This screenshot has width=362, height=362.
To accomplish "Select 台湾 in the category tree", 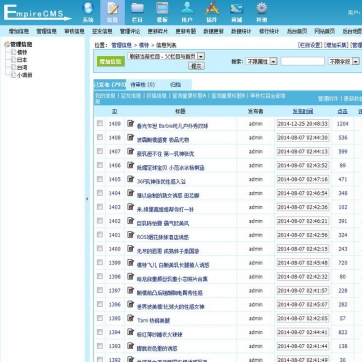I will pos(22,68).
